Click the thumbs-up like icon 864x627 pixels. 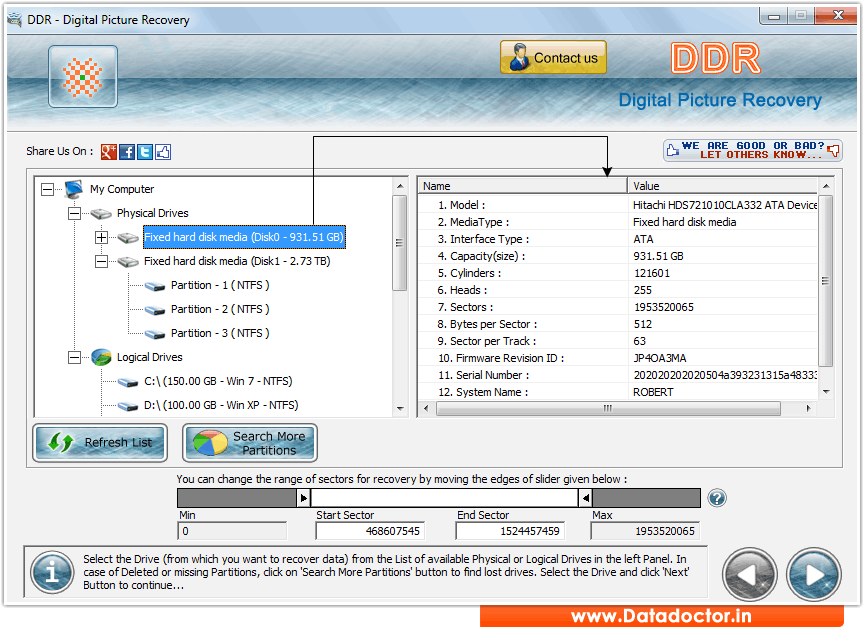coord(163,152)
